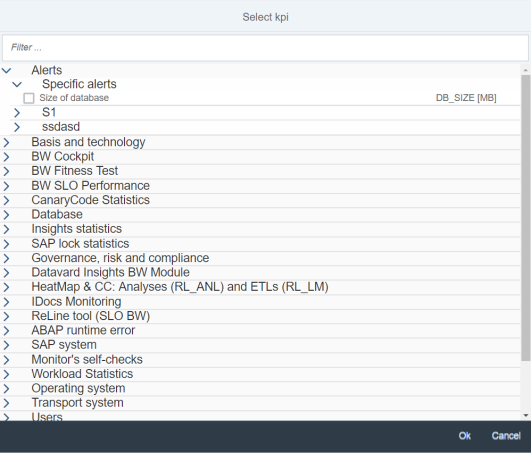Expand the ssdasd node chevron
531x453 pixels.
coord(17,127)
